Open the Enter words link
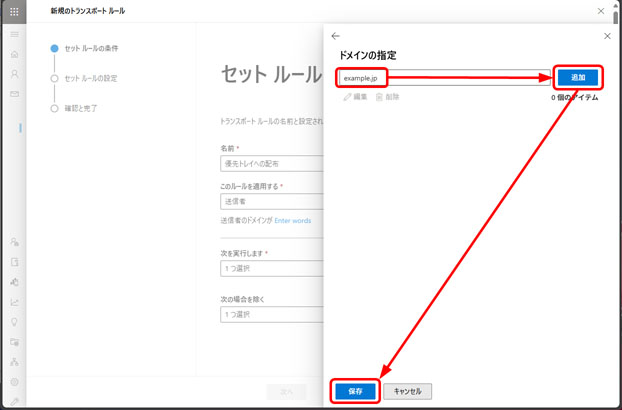Screen dimensions: 622x410 [293, 220]
